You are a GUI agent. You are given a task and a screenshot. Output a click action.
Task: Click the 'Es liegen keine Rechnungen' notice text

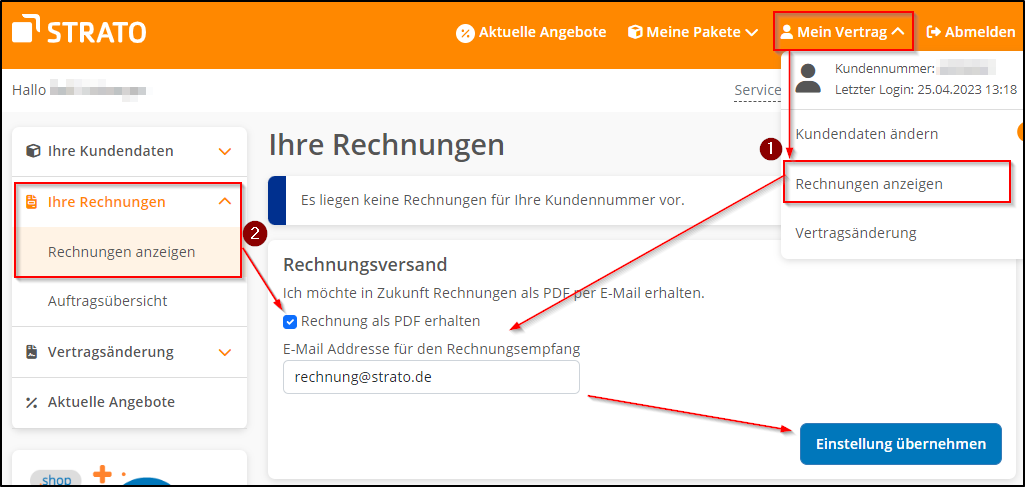492,200
